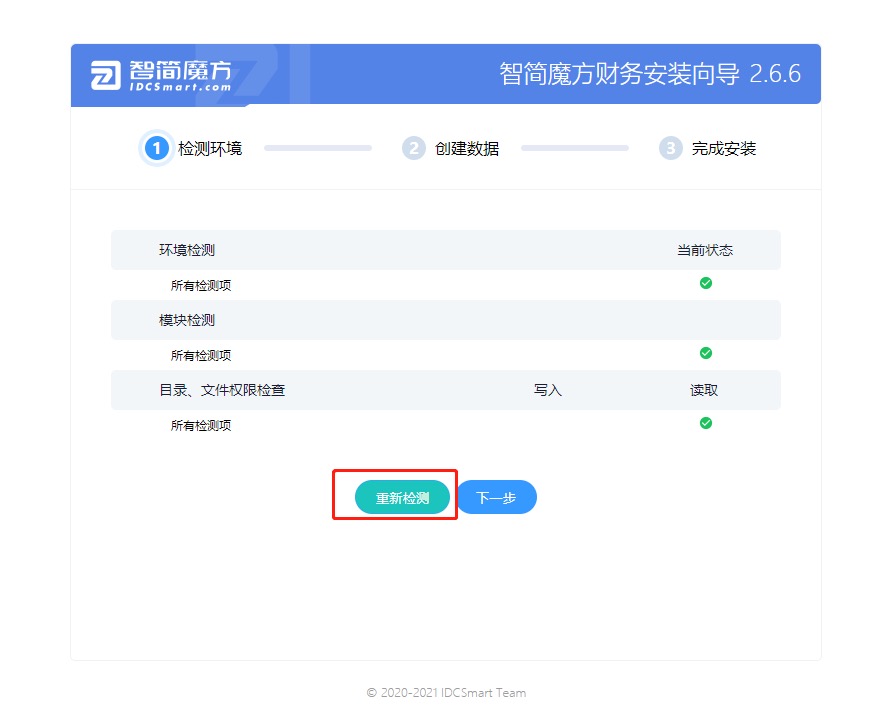The width and height of the screenshot is (872, 707).
Task: Click the IDCSmart Team copyright text
Action: (446, 692)
